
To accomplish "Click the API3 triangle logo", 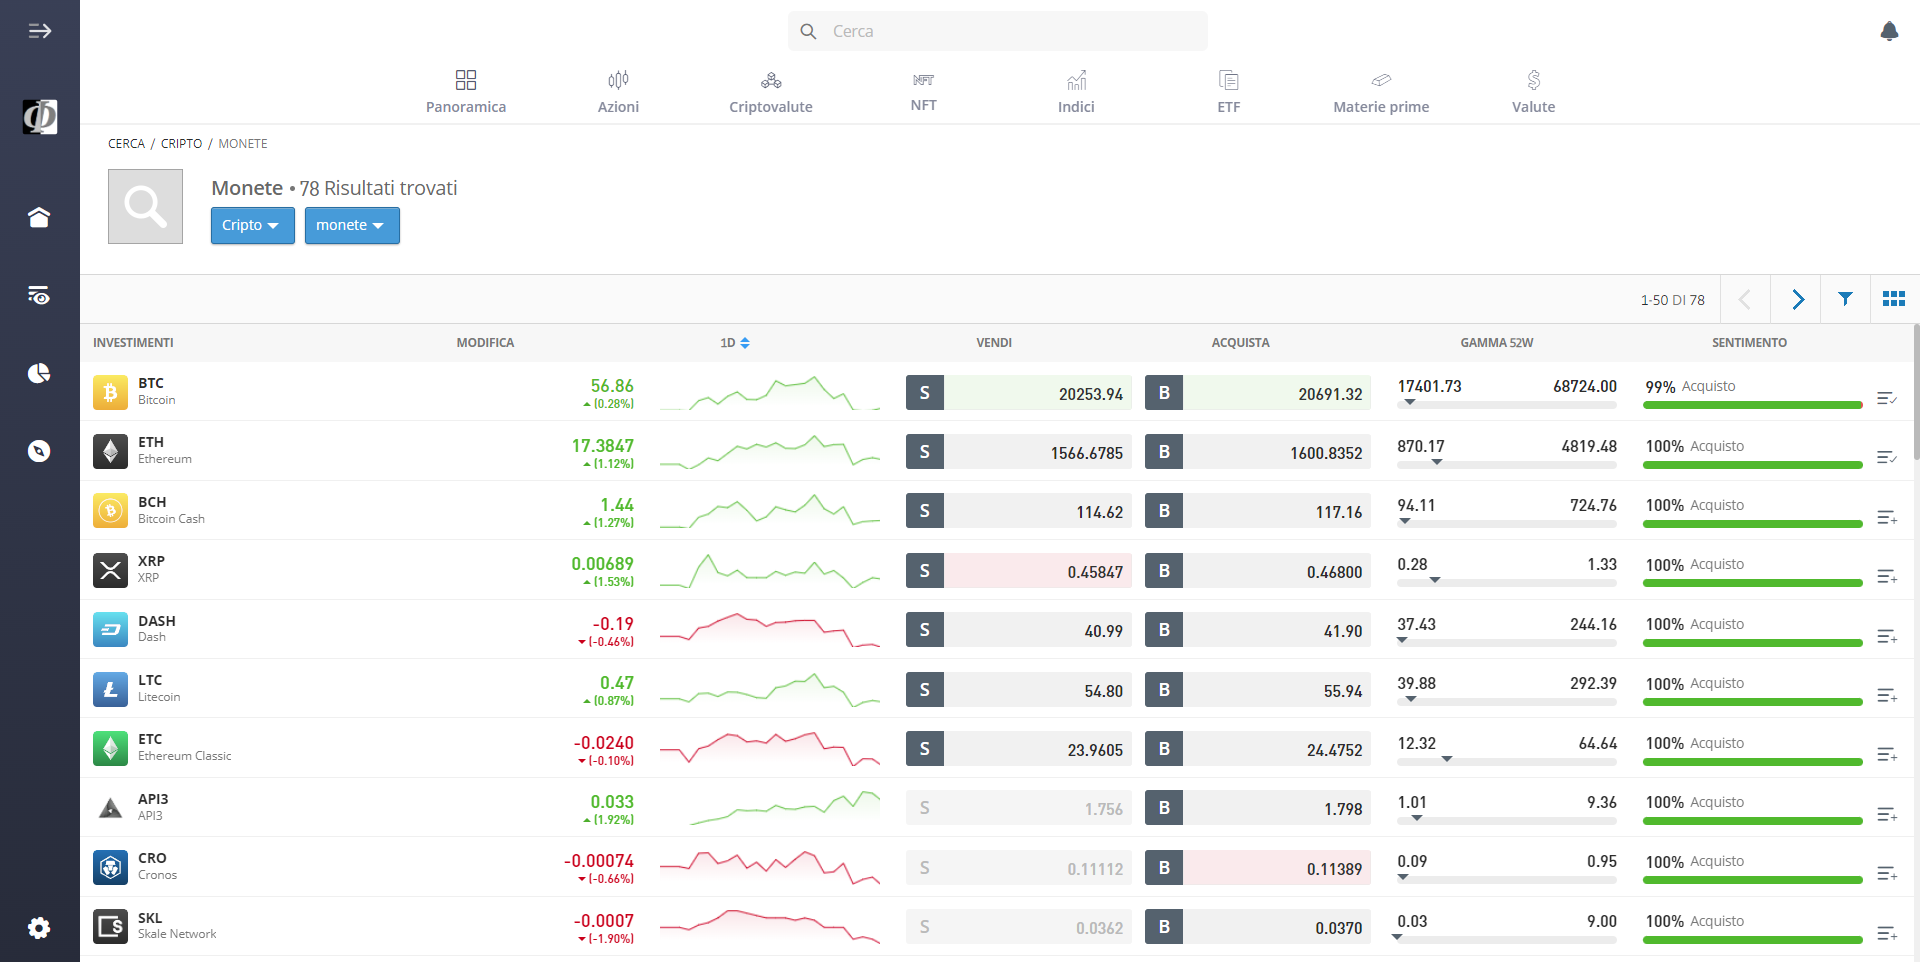I will [110, 807].
